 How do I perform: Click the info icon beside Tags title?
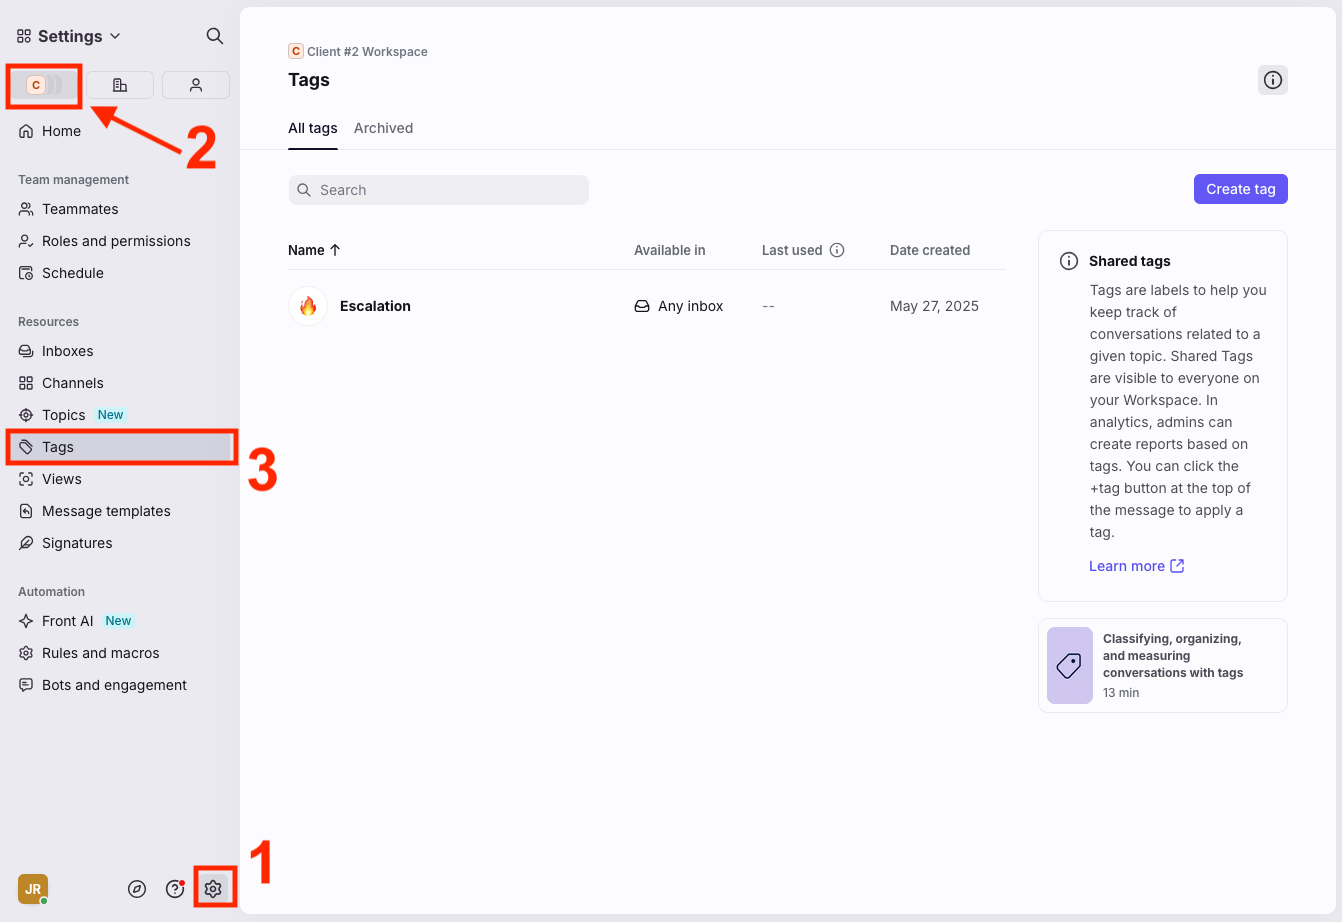click(x=1272, y=80)
